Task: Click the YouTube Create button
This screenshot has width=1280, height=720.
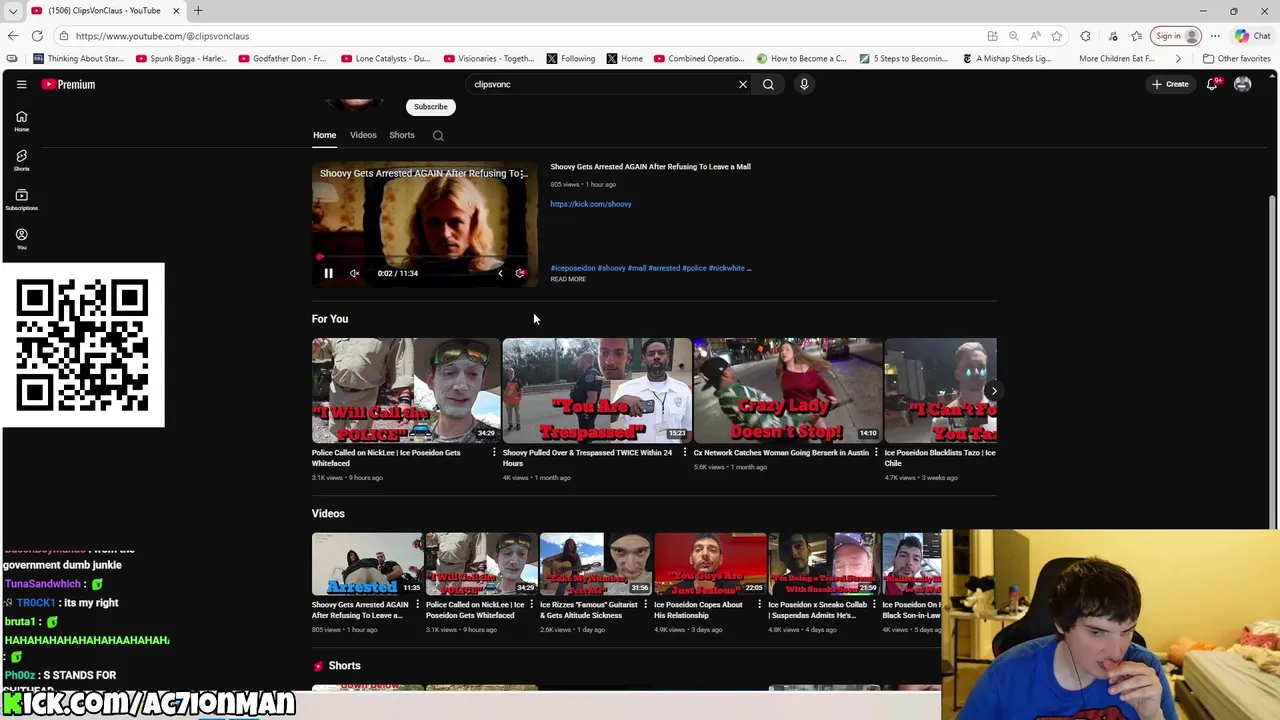Action: click(1170, 84)
